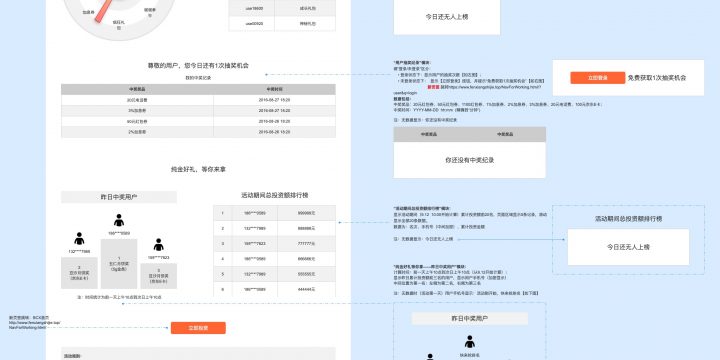Click the 999999元 amount in ranking row 1

(x=306, y=213)
